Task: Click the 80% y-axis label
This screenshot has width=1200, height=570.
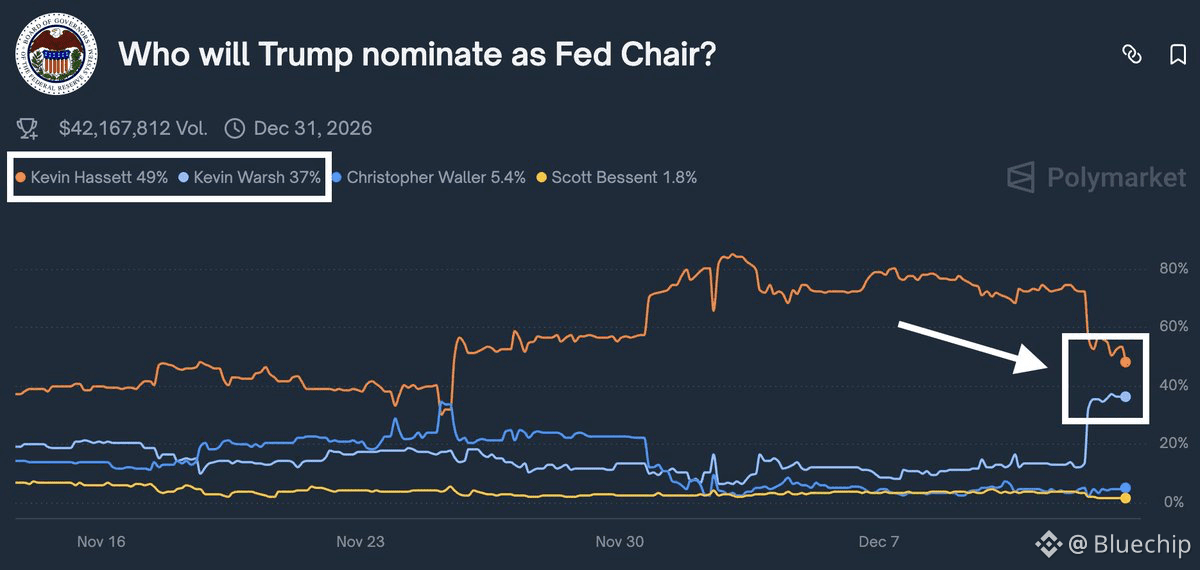Action: pos(1173,268)
